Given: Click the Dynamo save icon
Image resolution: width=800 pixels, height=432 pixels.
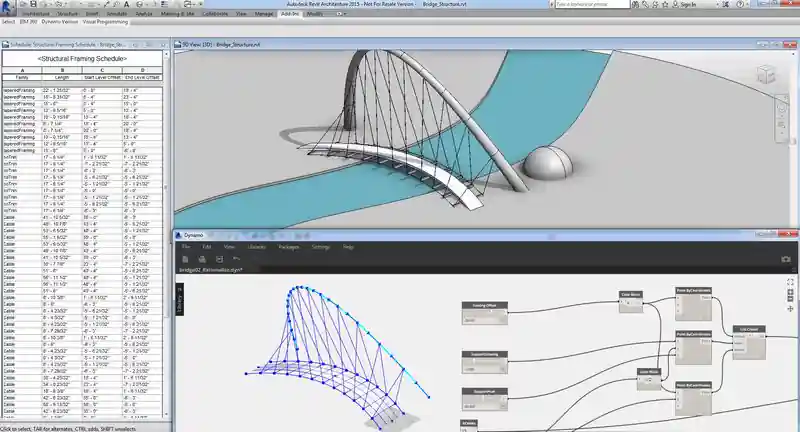Looking at the screenshot, I should 217,258.
